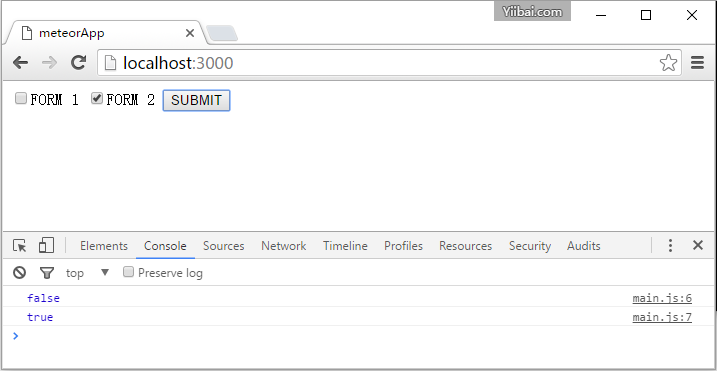Viewport: 717px width, 371px height.
Task: Switch to the Elements tab
Action: pyautogui.click(x=104, y=246)
